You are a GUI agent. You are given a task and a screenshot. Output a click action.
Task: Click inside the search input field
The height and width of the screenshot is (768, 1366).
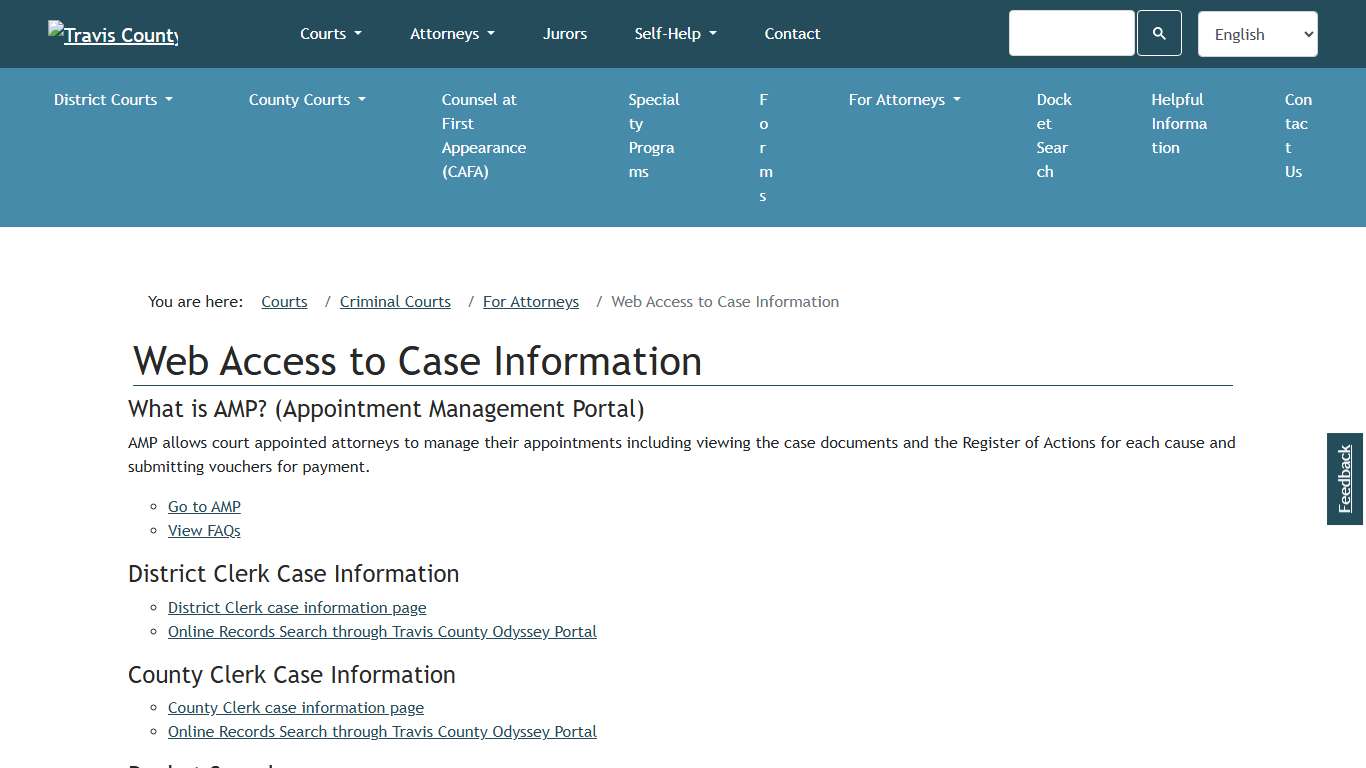pyautogui.click(x=1071, y=33)
